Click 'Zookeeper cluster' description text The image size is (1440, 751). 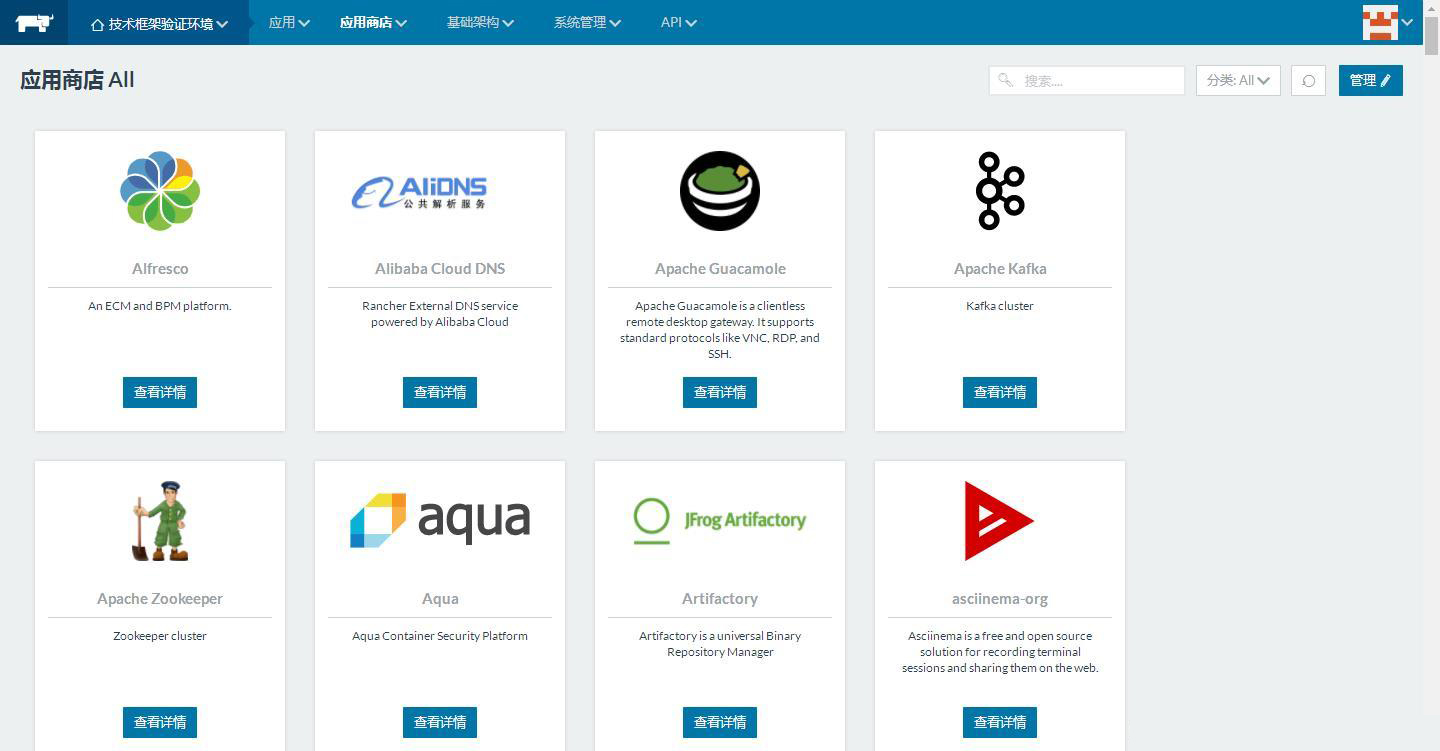tap(160, 636)
